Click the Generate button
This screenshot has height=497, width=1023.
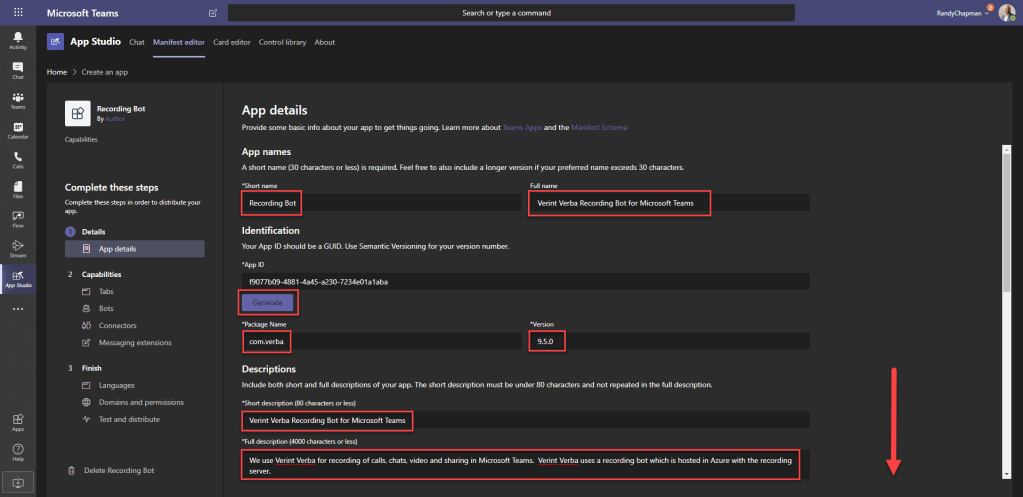pos(267,302)
